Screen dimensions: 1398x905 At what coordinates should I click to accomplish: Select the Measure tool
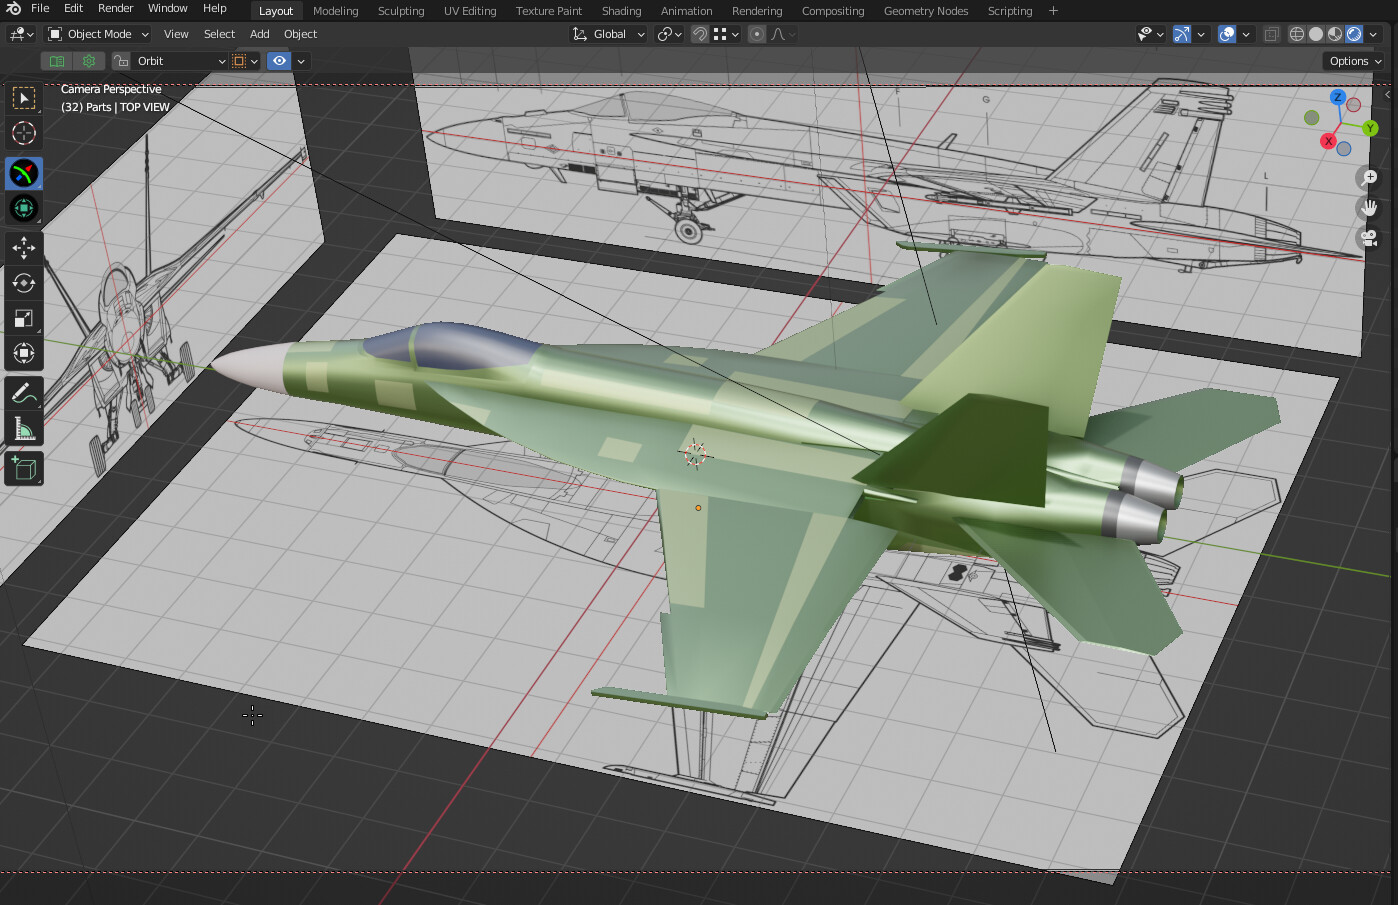pyautogui.click(x=24, y=429)
